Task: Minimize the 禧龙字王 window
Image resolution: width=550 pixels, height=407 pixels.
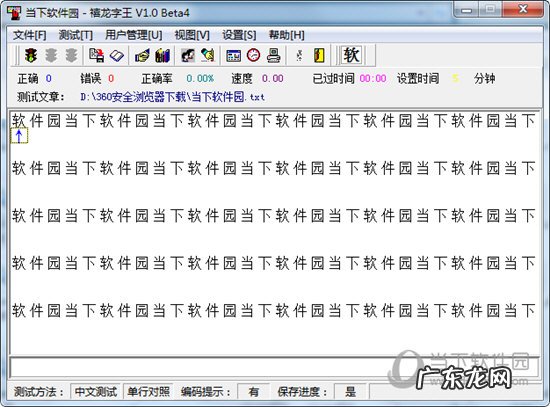Action: click(x=467, y=9)
